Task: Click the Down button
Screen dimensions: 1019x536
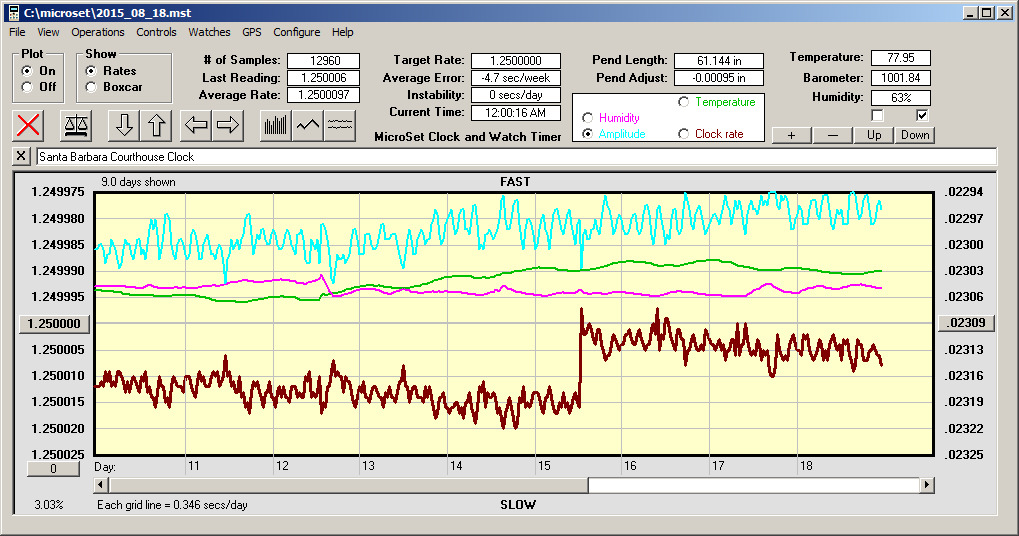Action: pyautogui.click(x=915, y=135)
